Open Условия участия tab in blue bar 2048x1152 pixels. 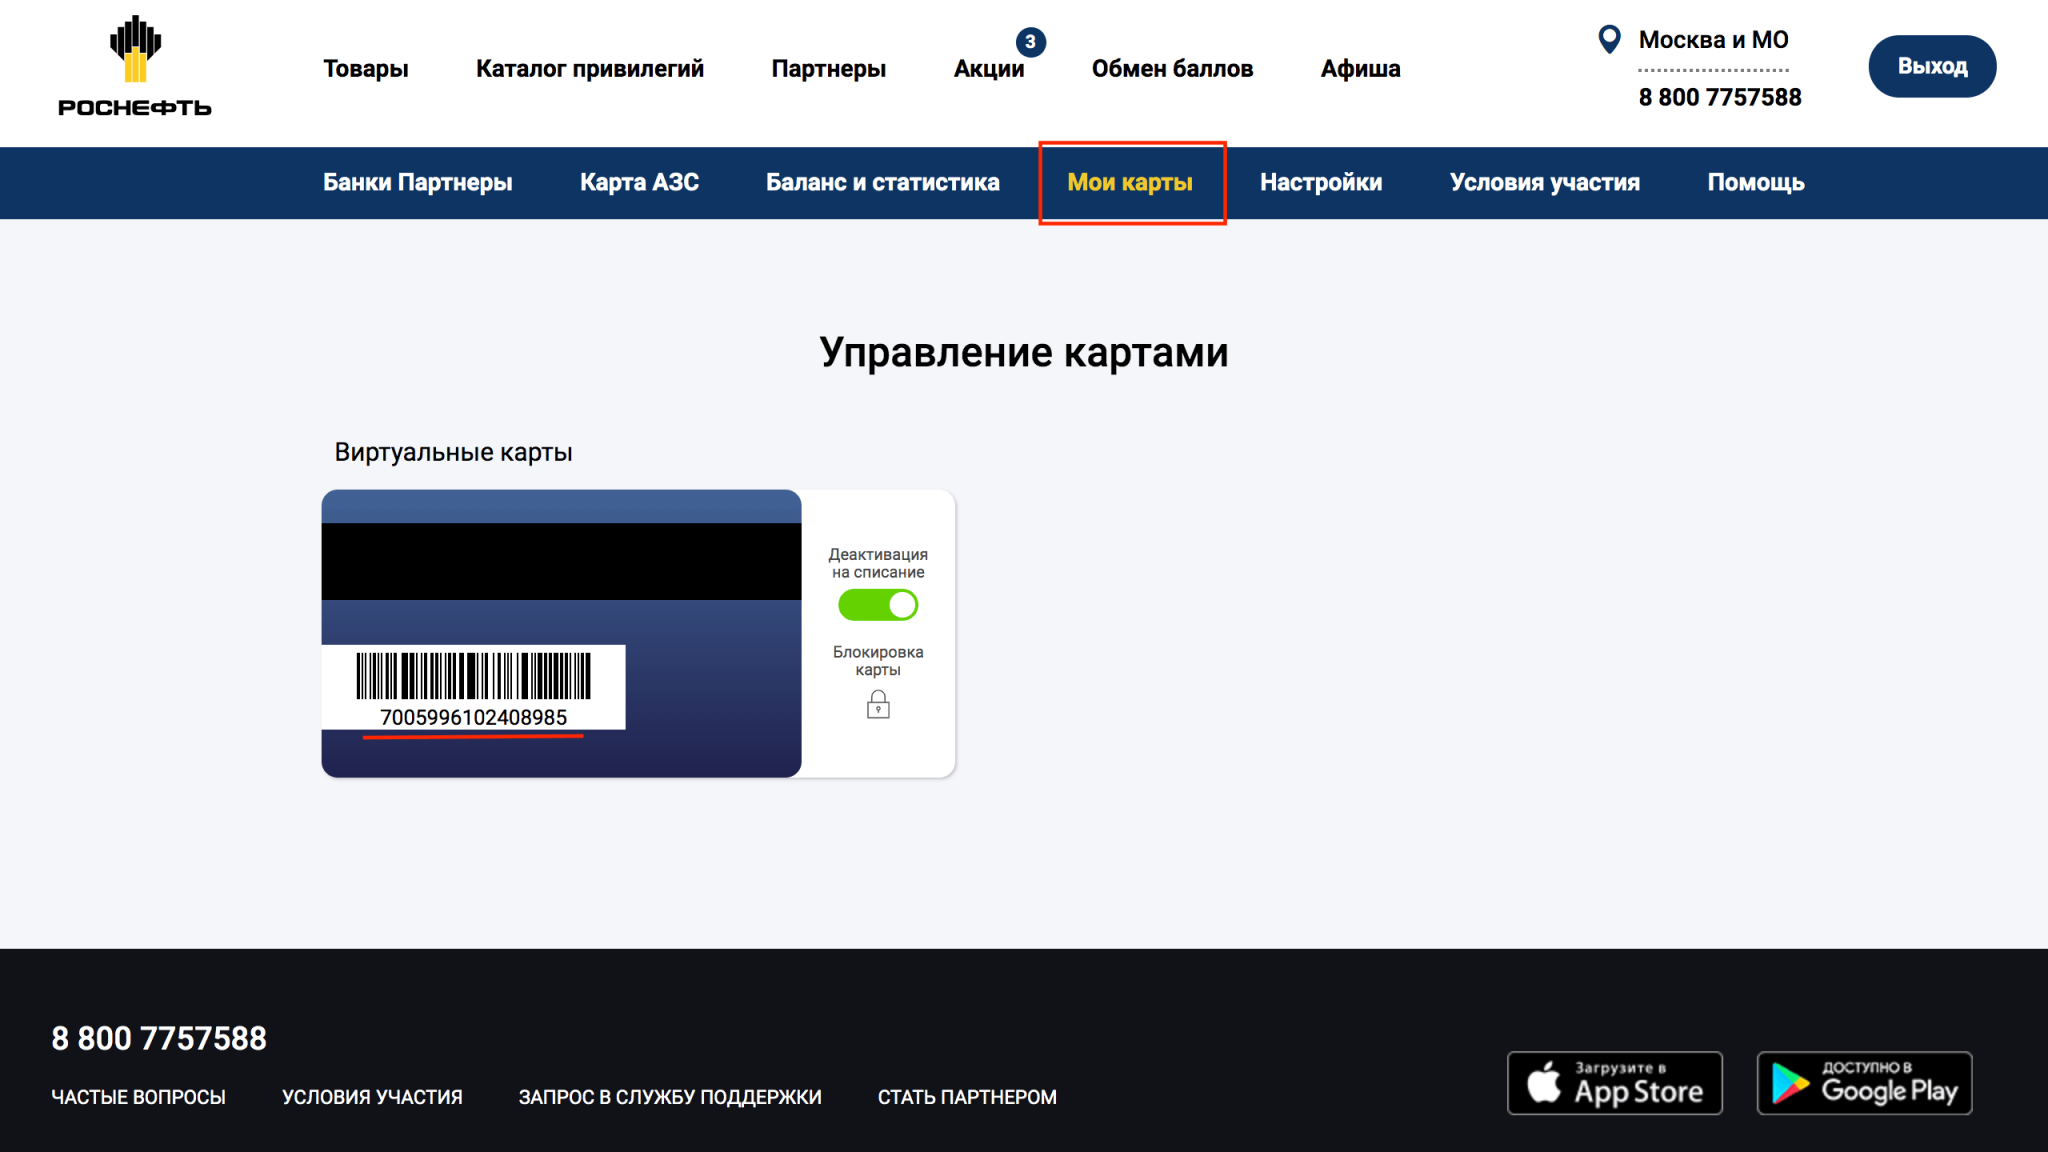pos(1545,182)
